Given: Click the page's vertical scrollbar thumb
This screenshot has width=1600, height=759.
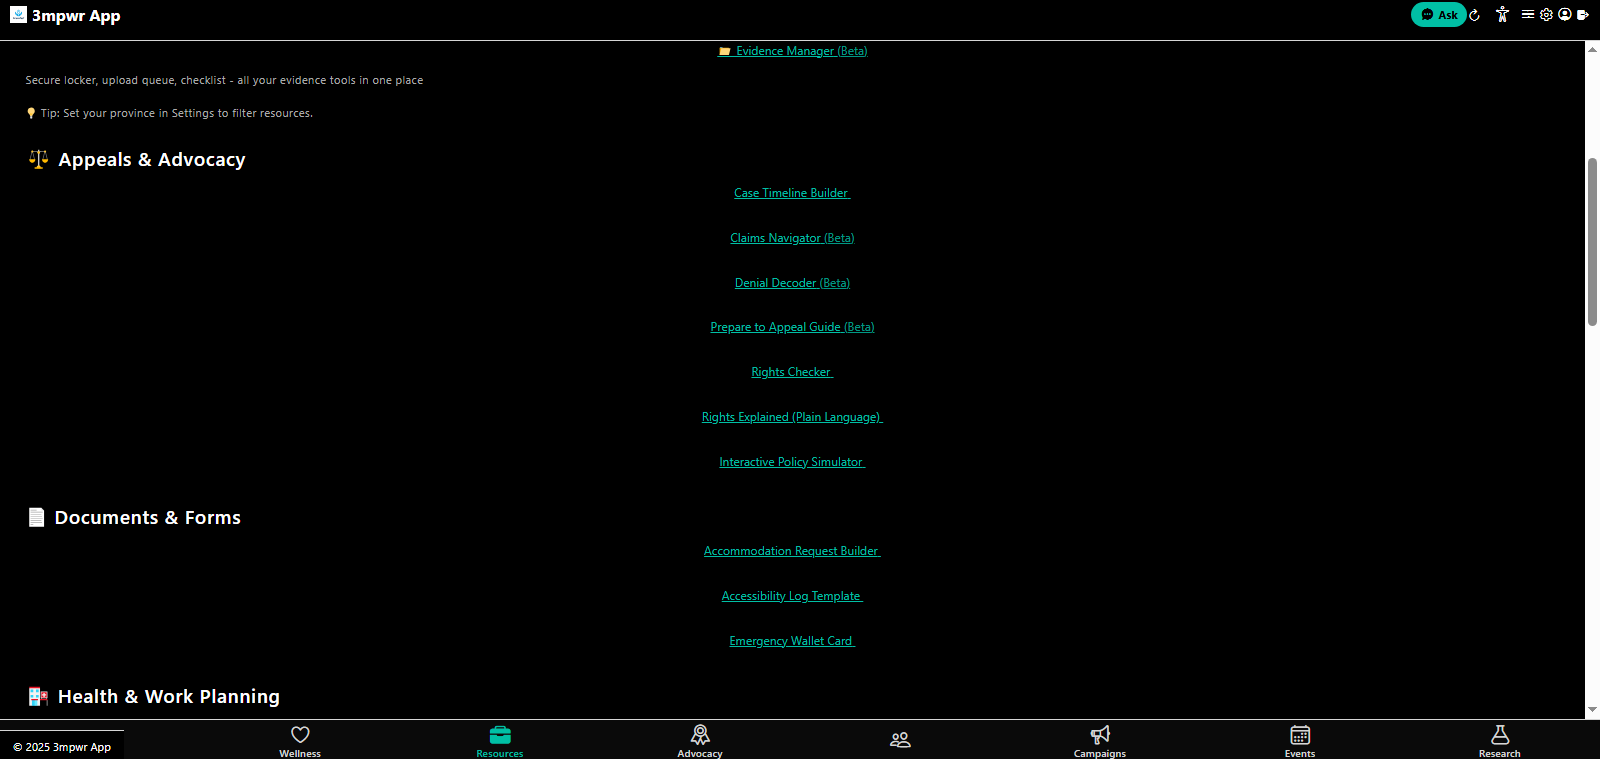Looking at the screenshot, I should click(x=1592, y=241).
